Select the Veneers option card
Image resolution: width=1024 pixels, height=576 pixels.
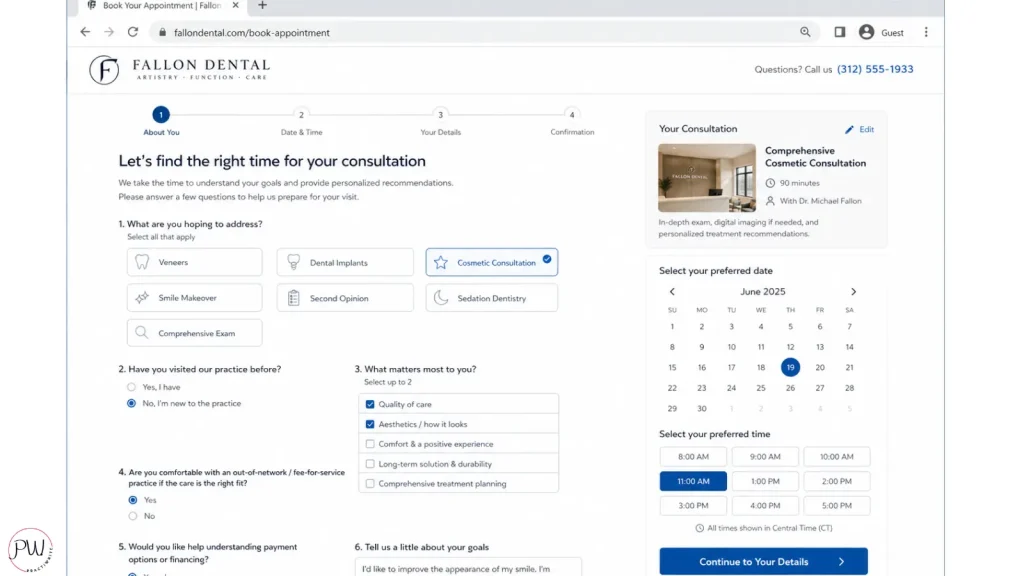click(195, 263)
